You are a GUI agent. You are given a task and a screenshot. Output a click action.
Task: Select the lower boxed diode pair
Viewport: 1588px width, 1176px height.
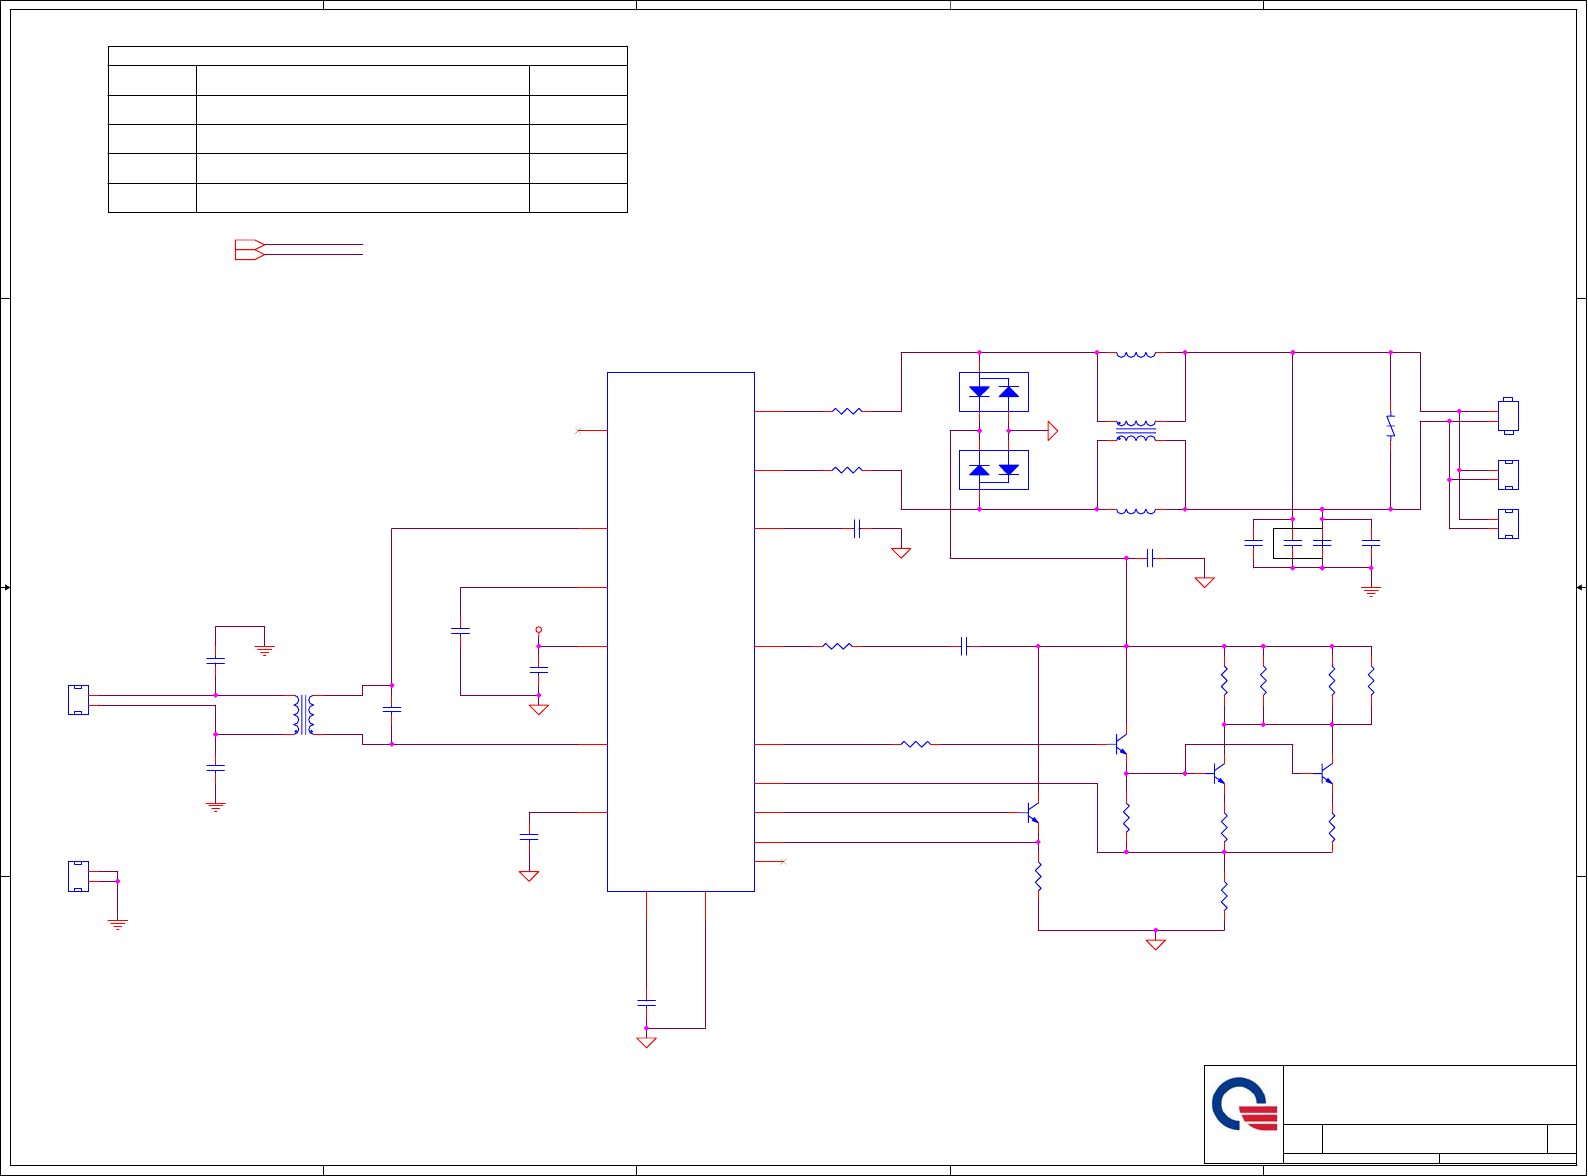[994, 470]
